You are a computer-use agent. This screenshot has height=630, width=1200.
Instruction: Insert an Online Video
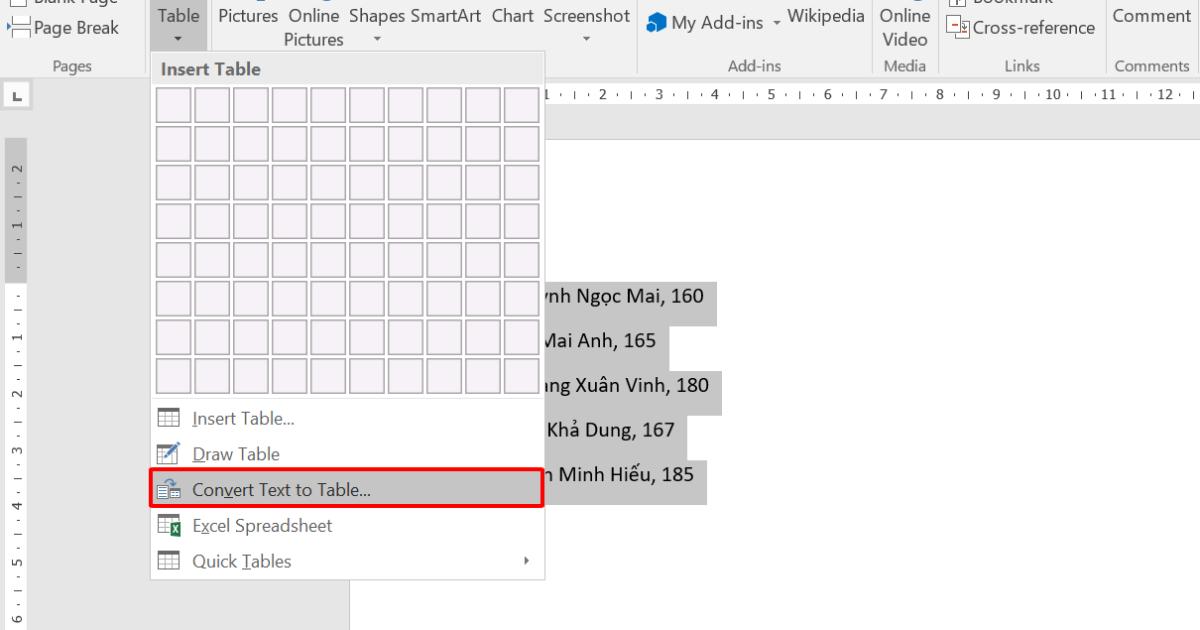(x=905, y=27)
